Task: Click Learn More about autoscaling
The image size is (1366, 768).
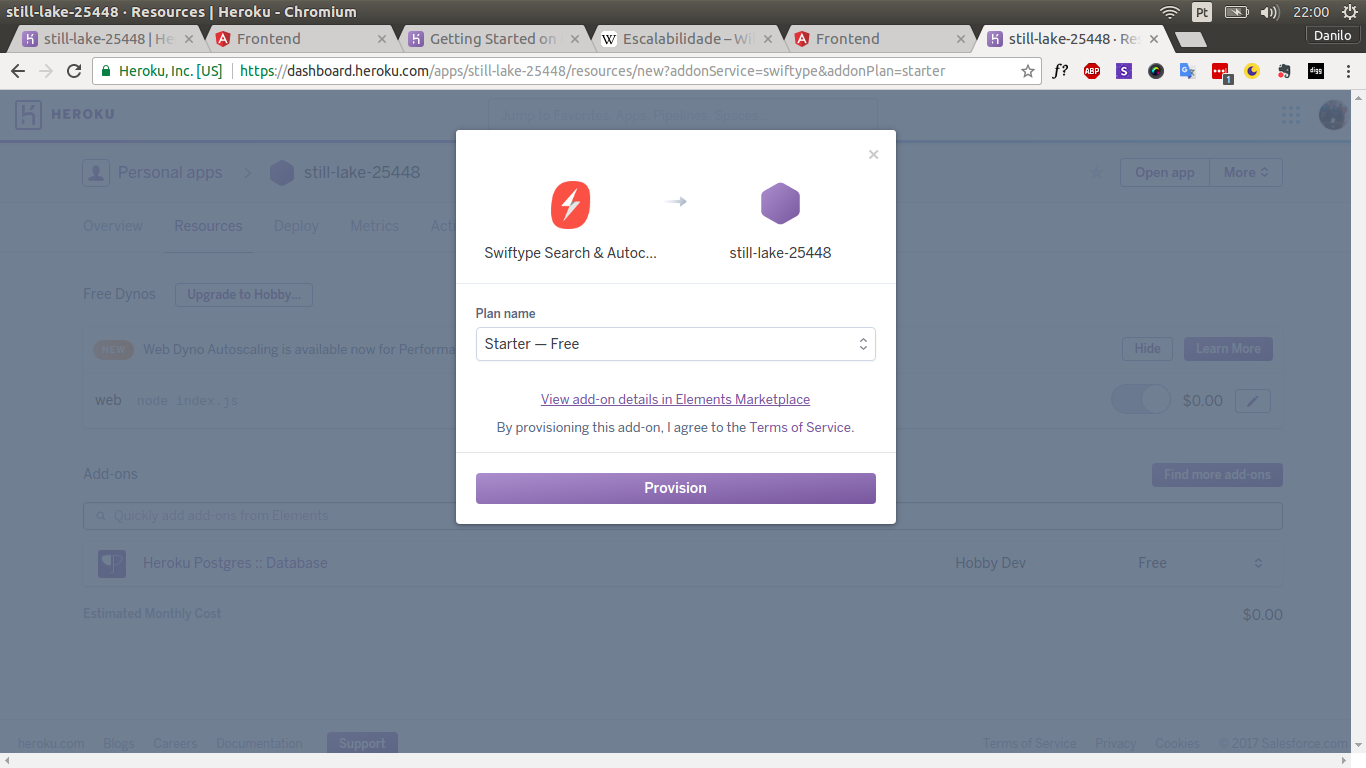Action: pos(1228,349)
